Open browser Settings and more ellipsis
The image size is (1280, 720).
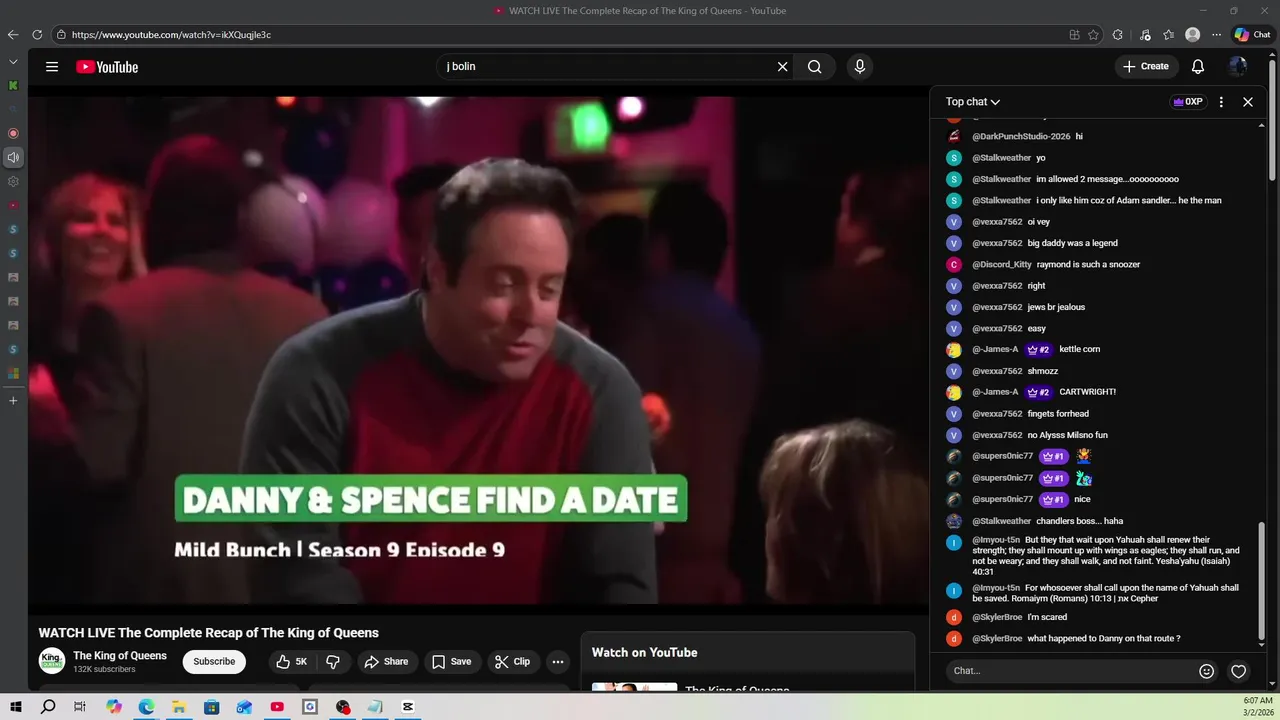[x=1216, y=35]
